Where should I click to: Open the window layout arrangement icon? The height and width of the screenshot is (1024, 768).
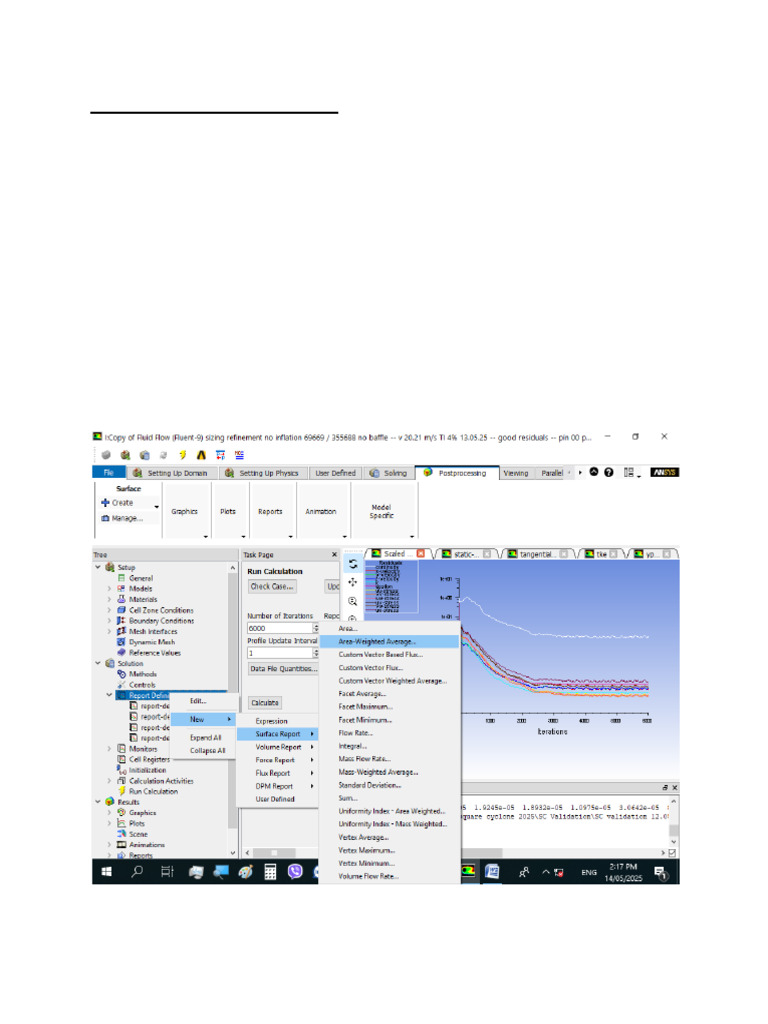pos(630,472)
